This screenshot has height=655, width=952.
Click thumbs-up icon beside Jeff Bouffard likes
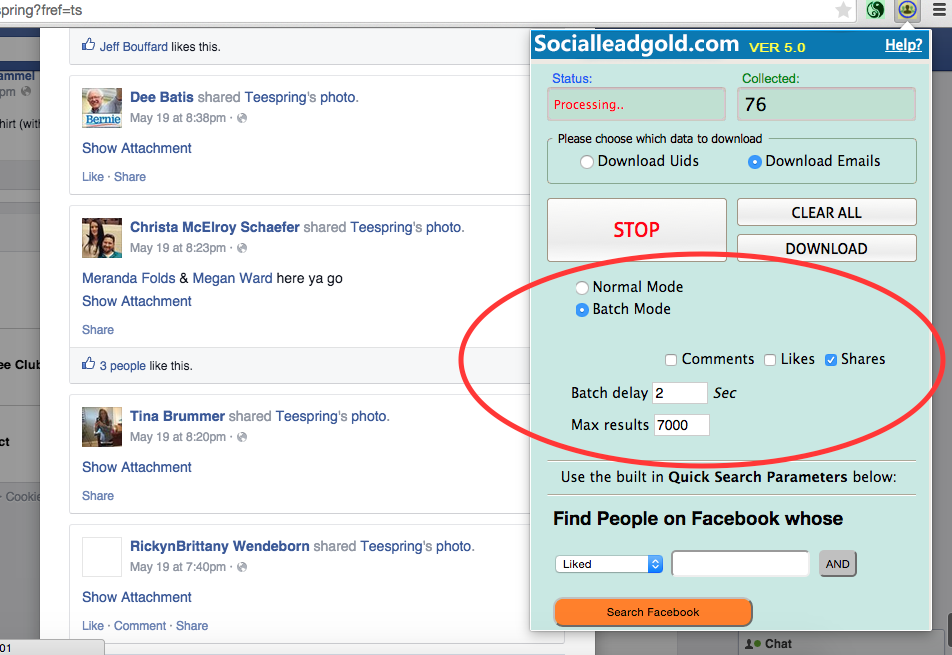coord(89,45)
